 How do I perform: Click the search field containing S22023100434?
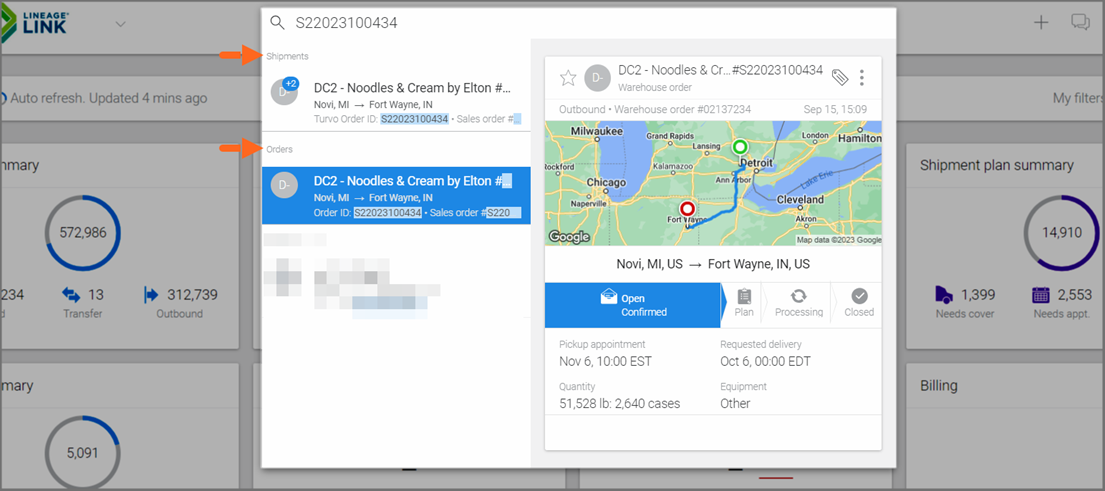(x=578, y=23)
